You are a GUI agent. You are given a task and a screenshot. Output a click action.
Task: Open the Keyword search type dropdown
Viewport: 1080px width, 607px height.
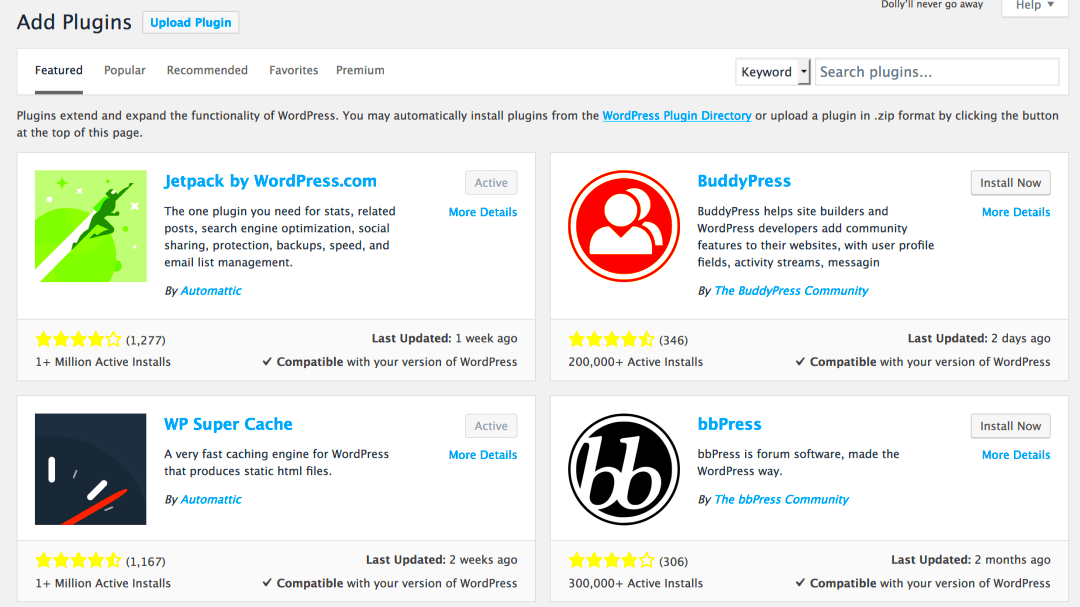point(773,72)
